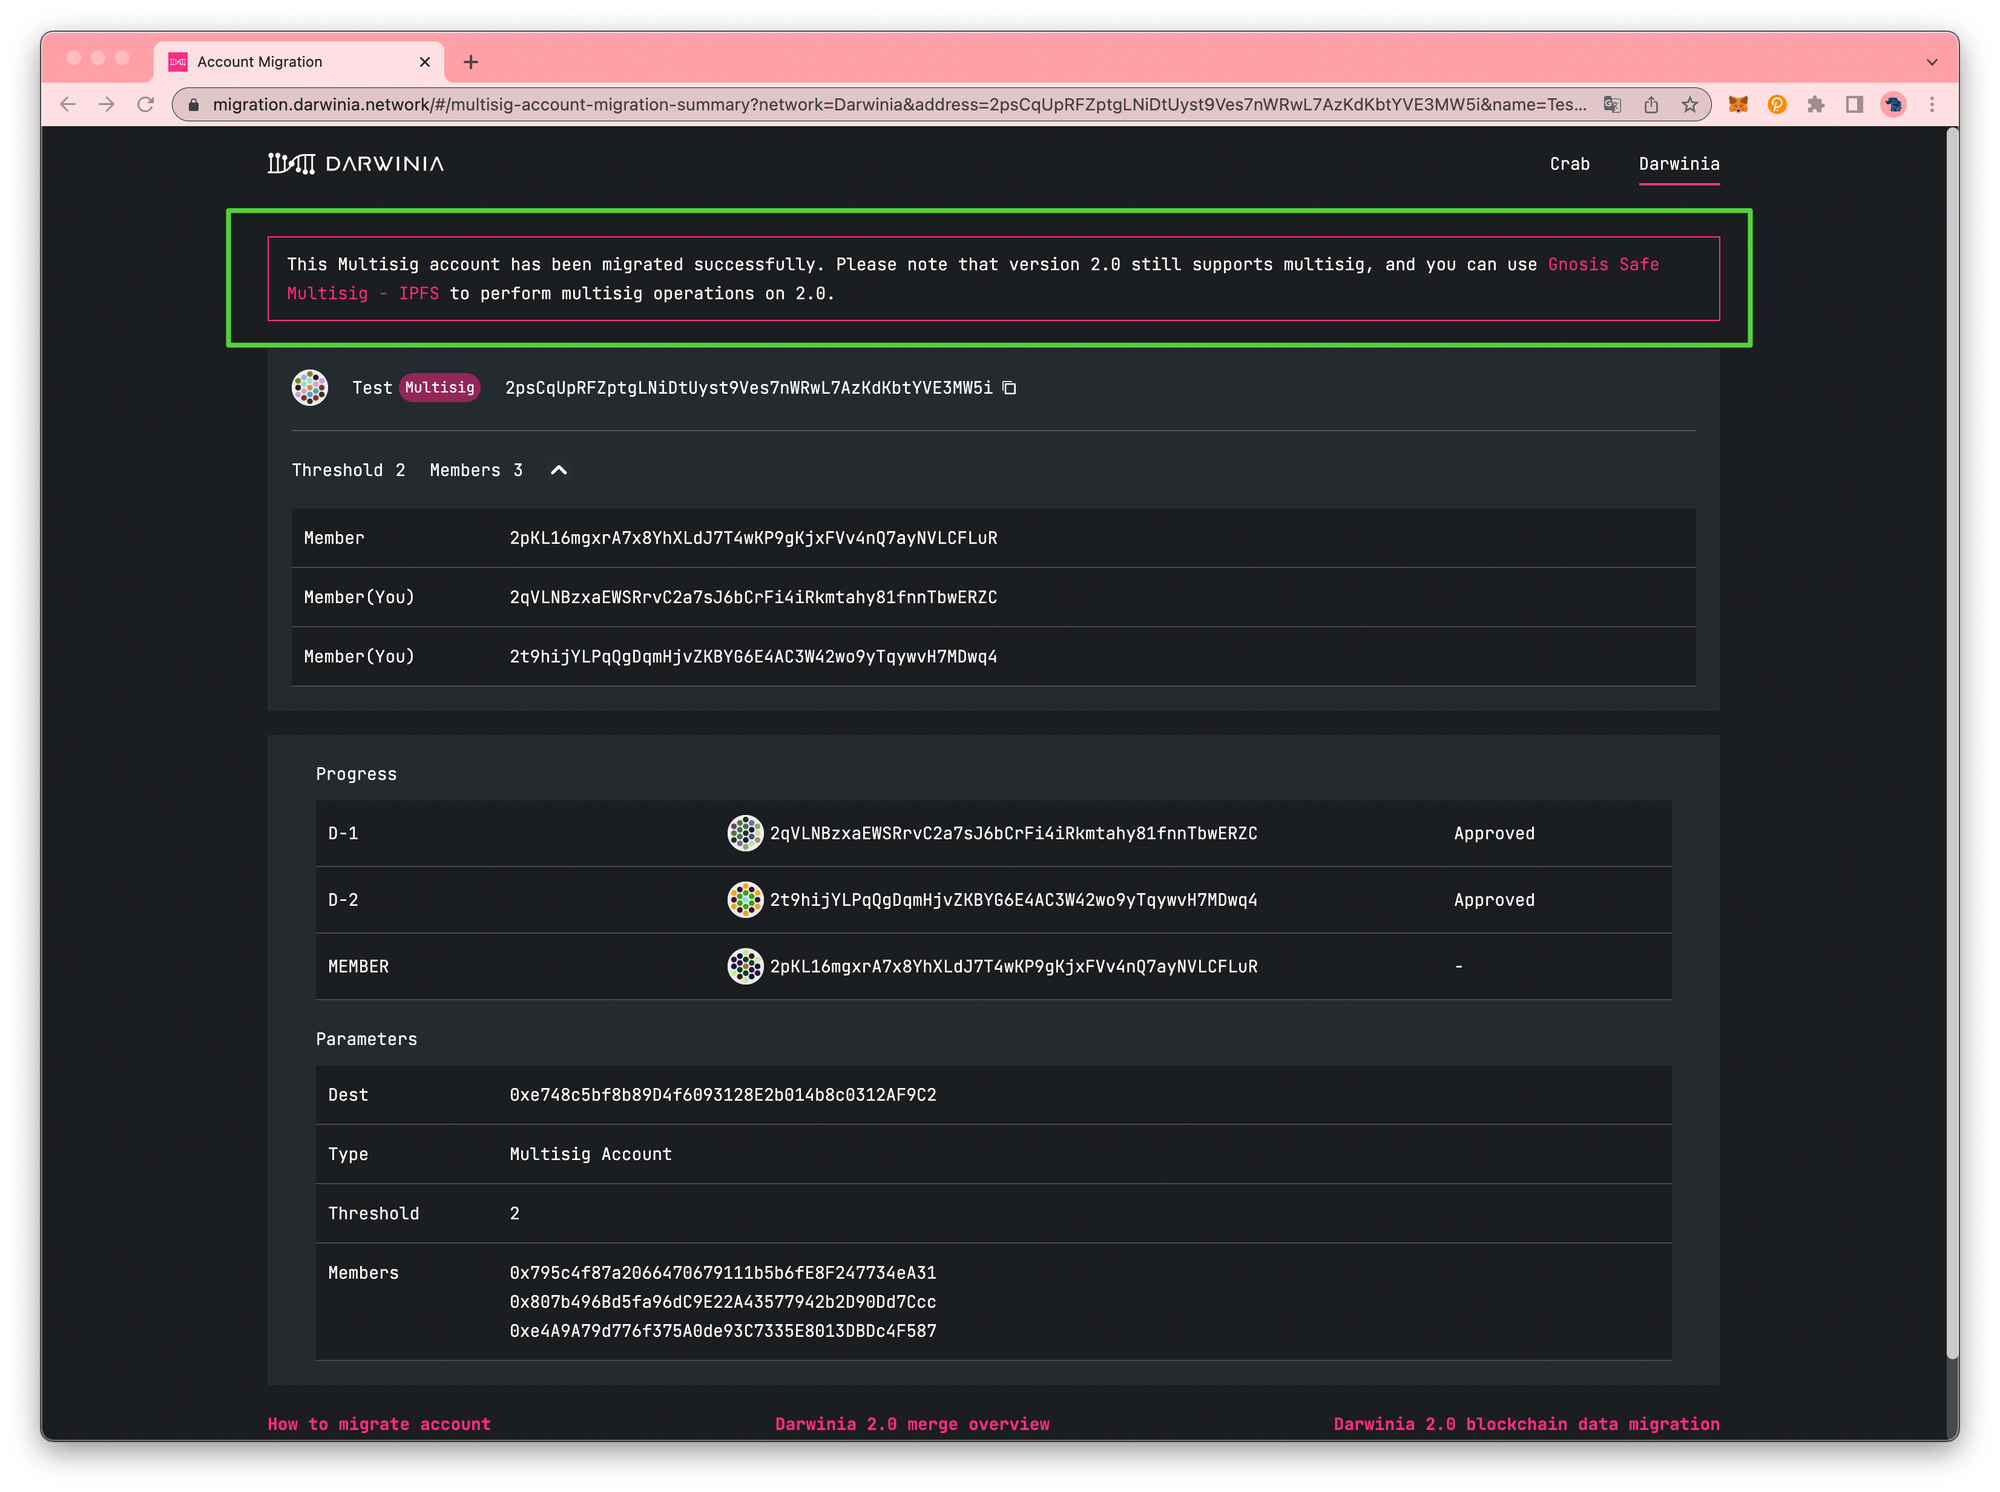Click the Darwinia logo

coord(356,164)
